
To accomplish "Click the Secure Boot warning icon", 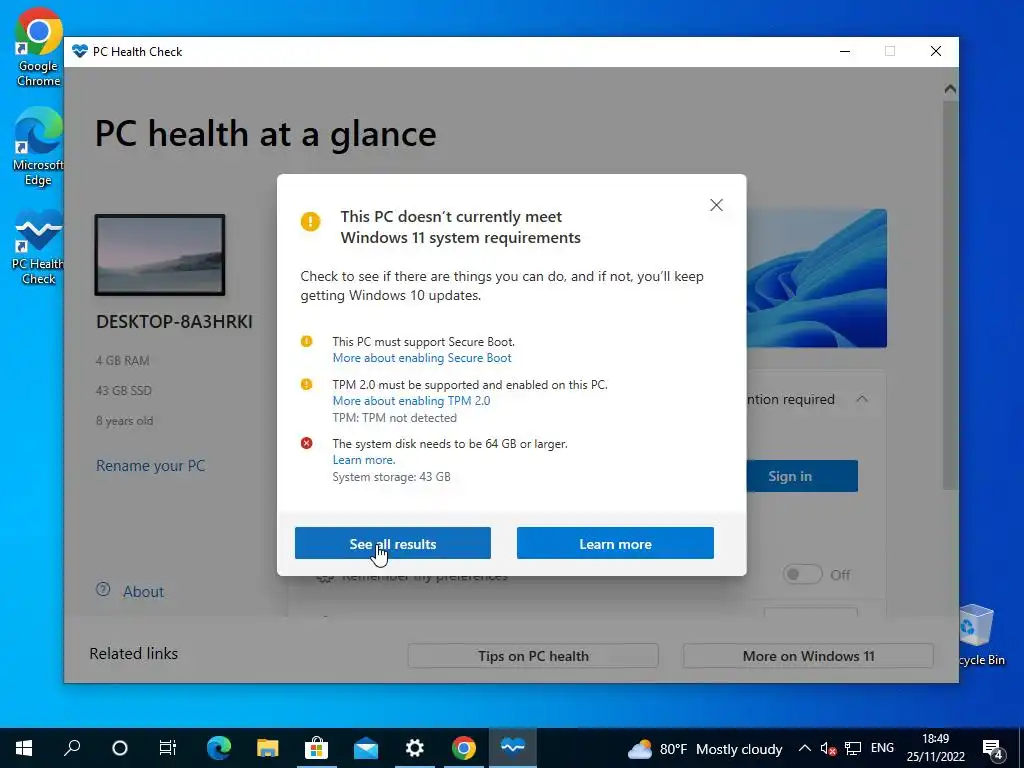I will (x=306, y=341).
